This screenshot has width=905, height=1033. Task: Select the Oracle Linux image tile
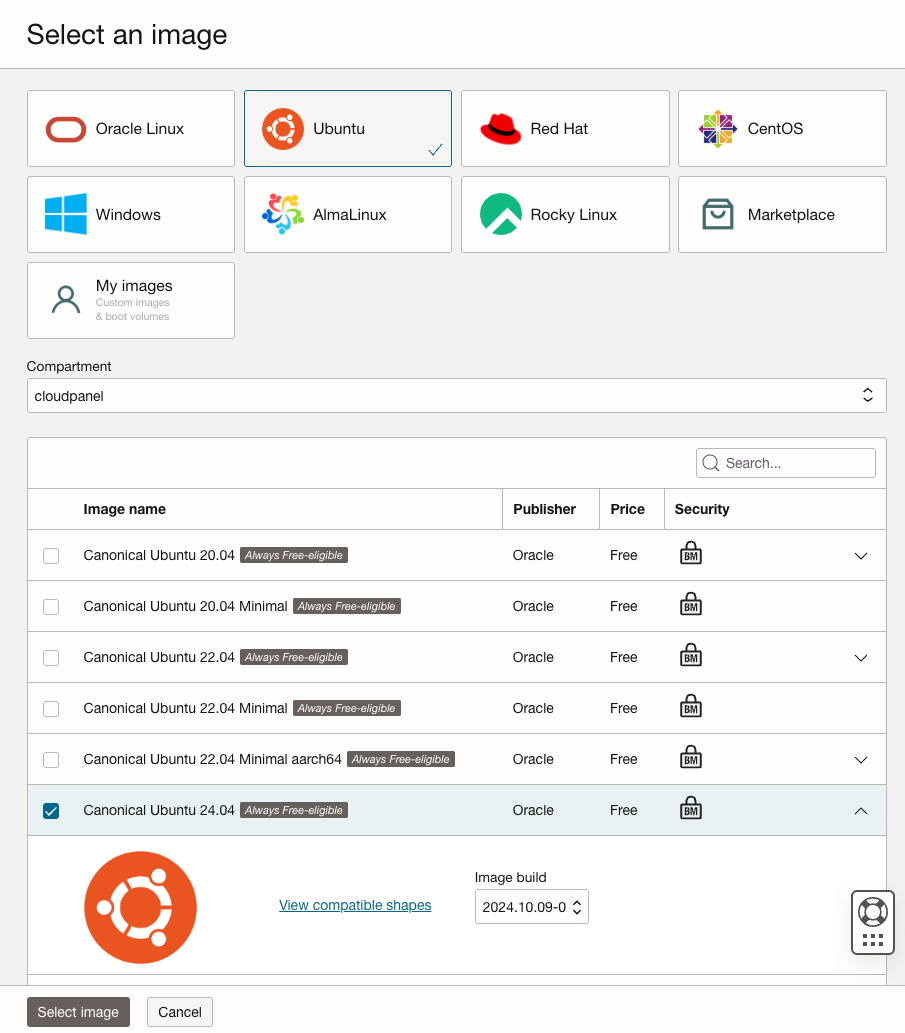pos(131,129)
